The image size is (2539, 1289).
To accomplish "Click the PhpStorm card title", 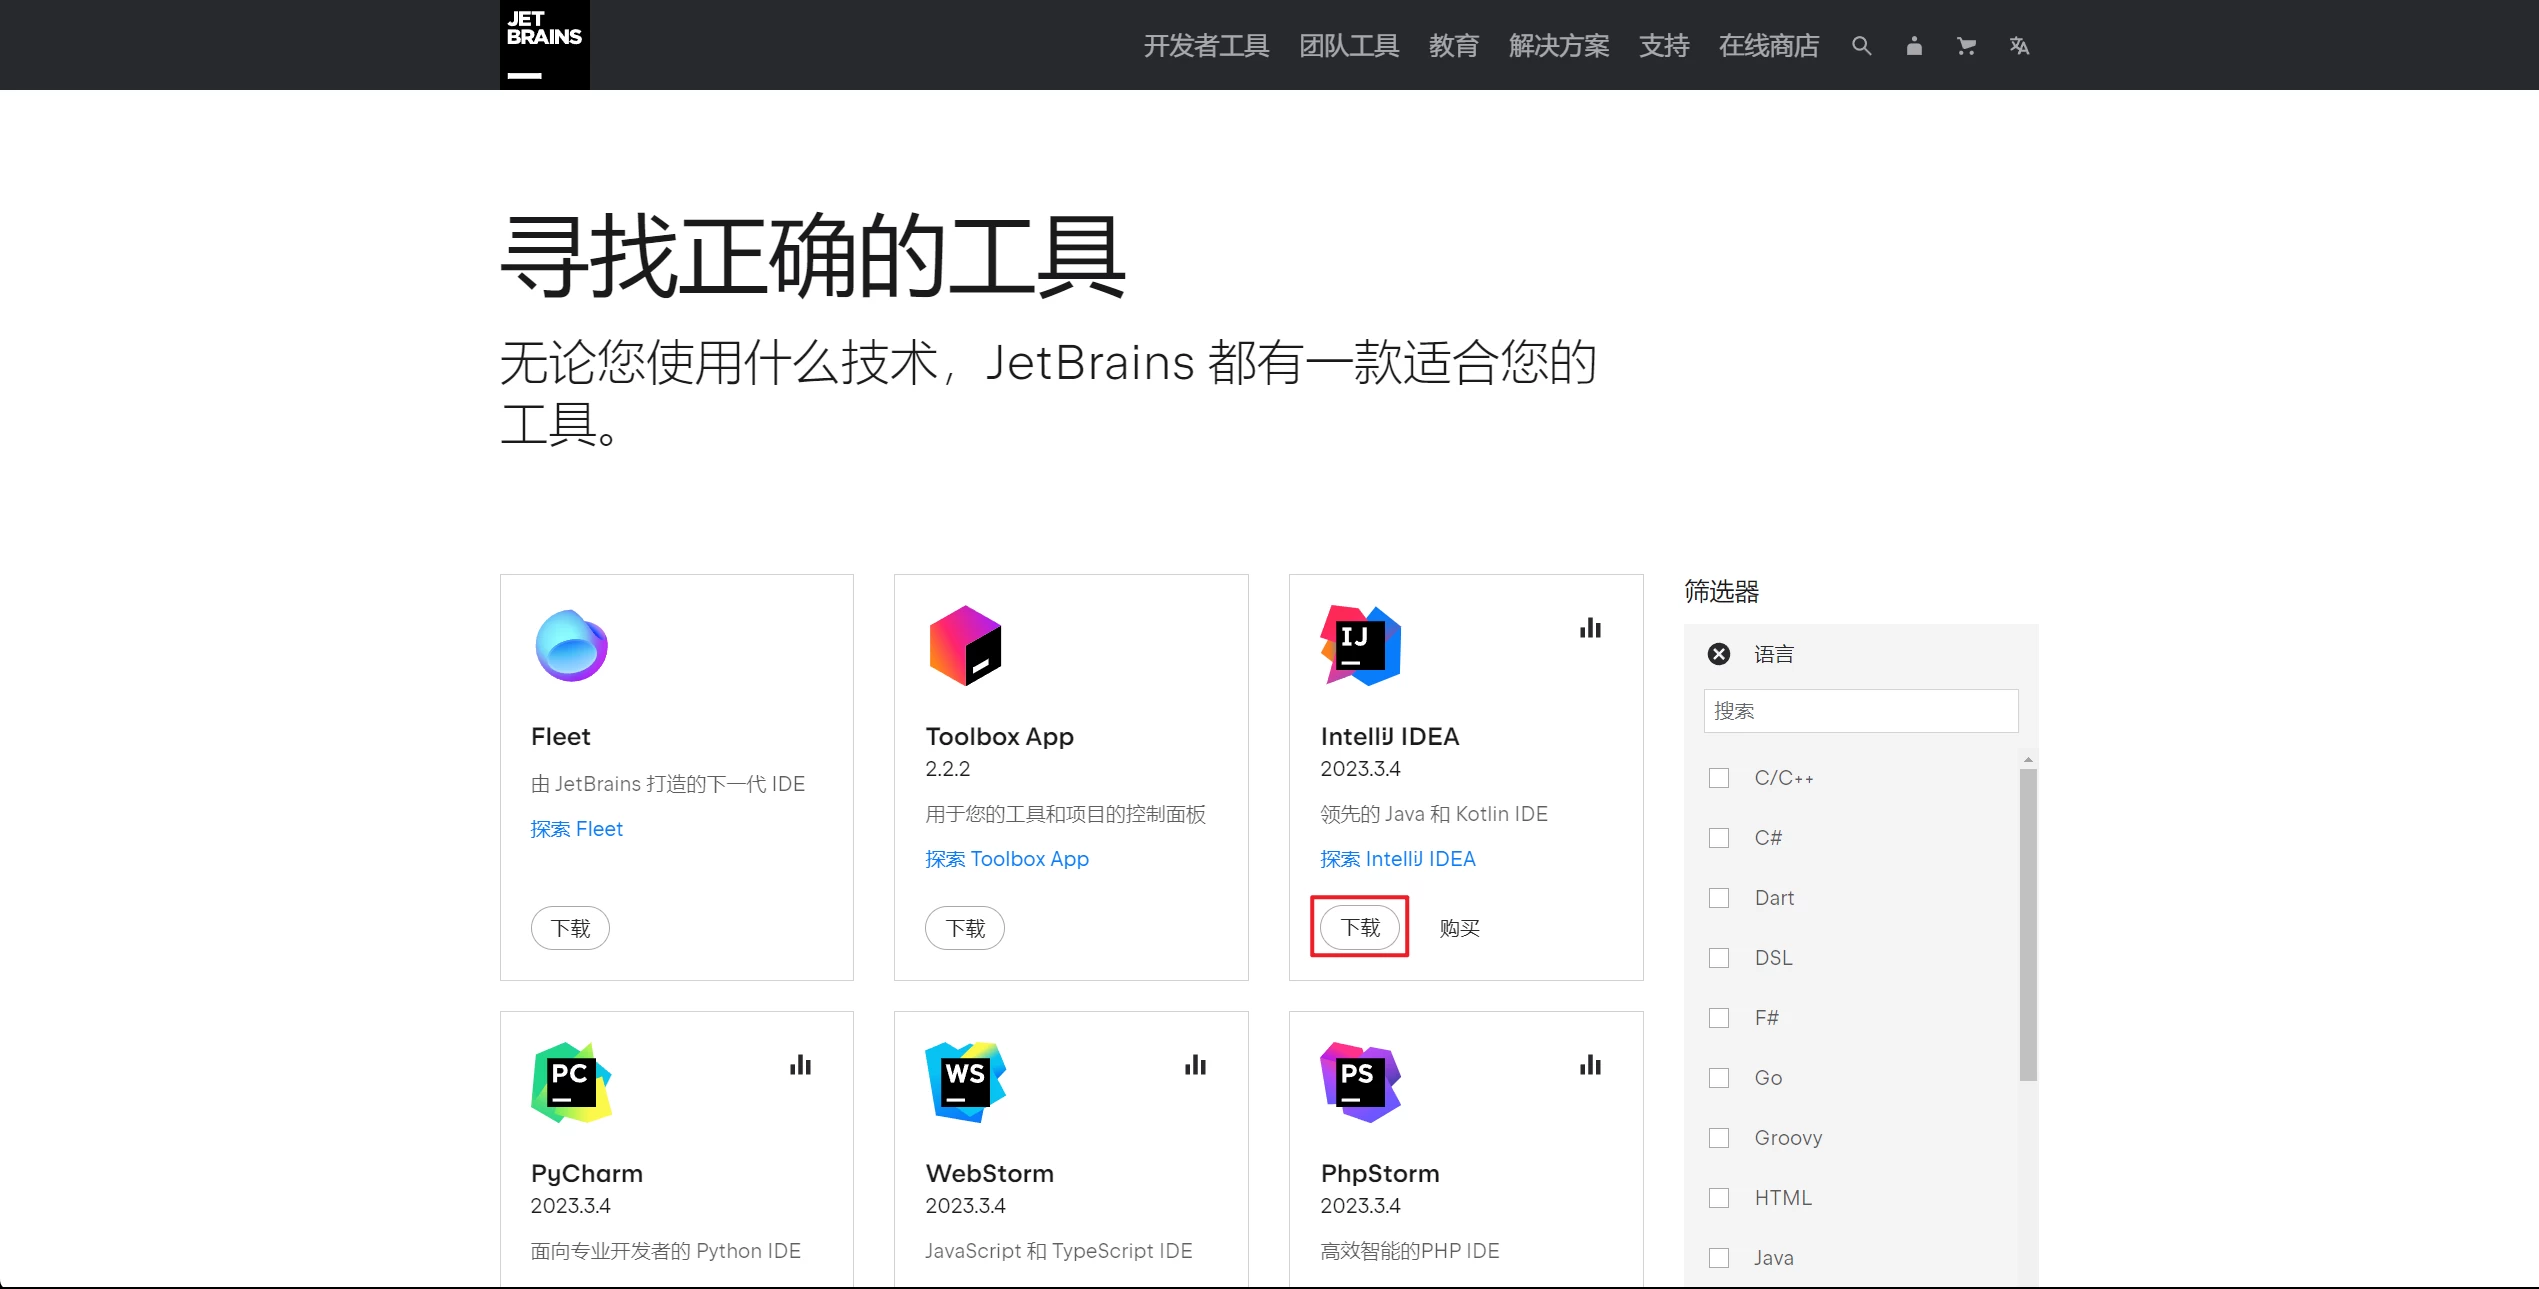I will point(1380,1174).
